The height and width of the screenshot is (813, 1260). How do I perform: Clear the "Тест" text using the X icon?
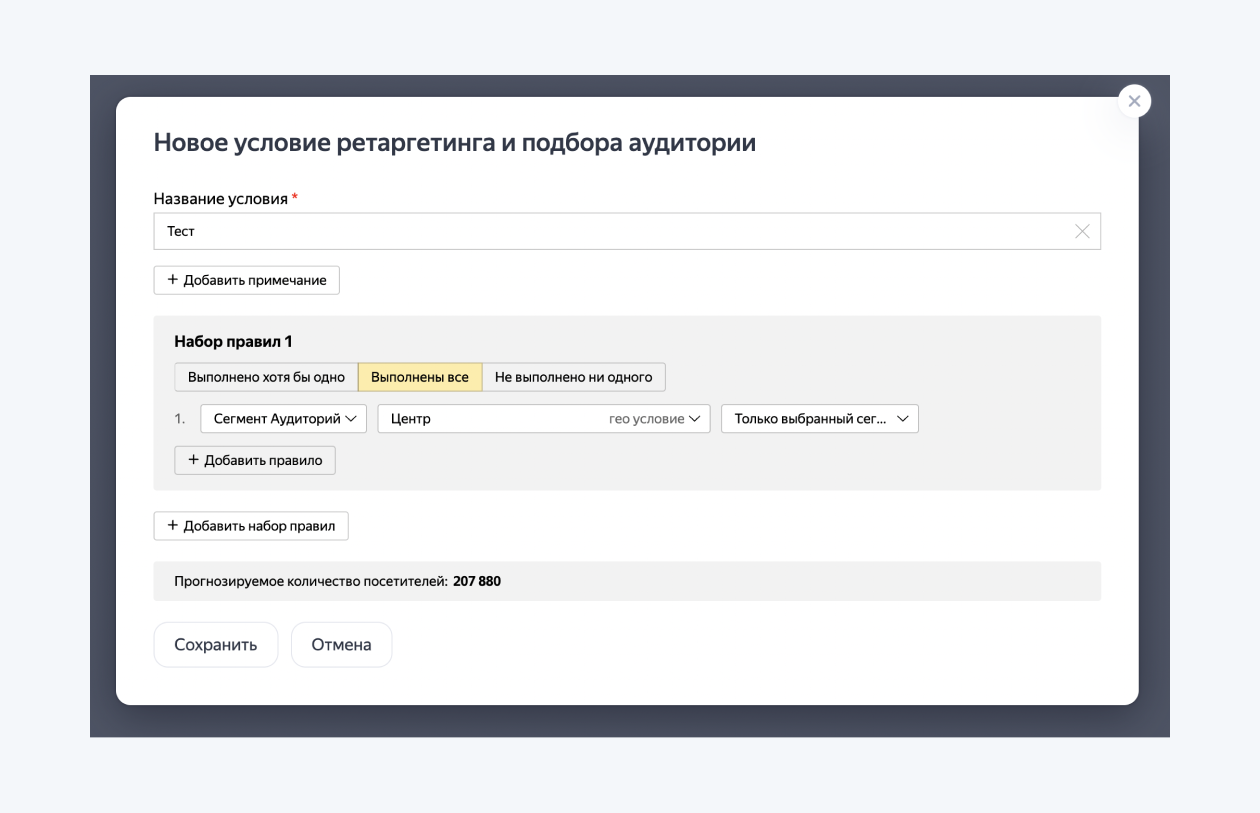tap(1082, 231)
